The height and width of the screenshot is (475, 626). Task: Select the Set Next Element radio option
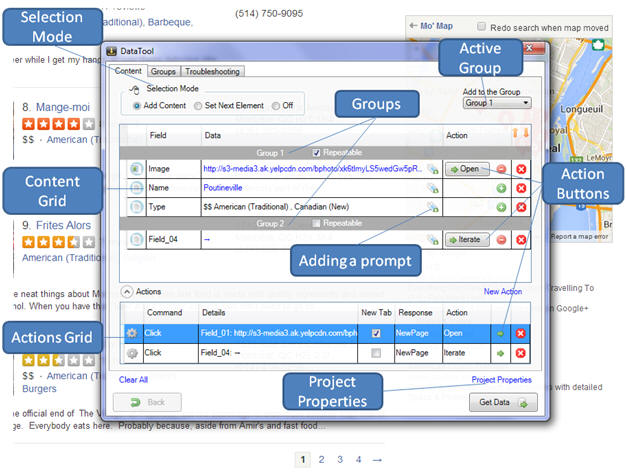tap(198, 105)
